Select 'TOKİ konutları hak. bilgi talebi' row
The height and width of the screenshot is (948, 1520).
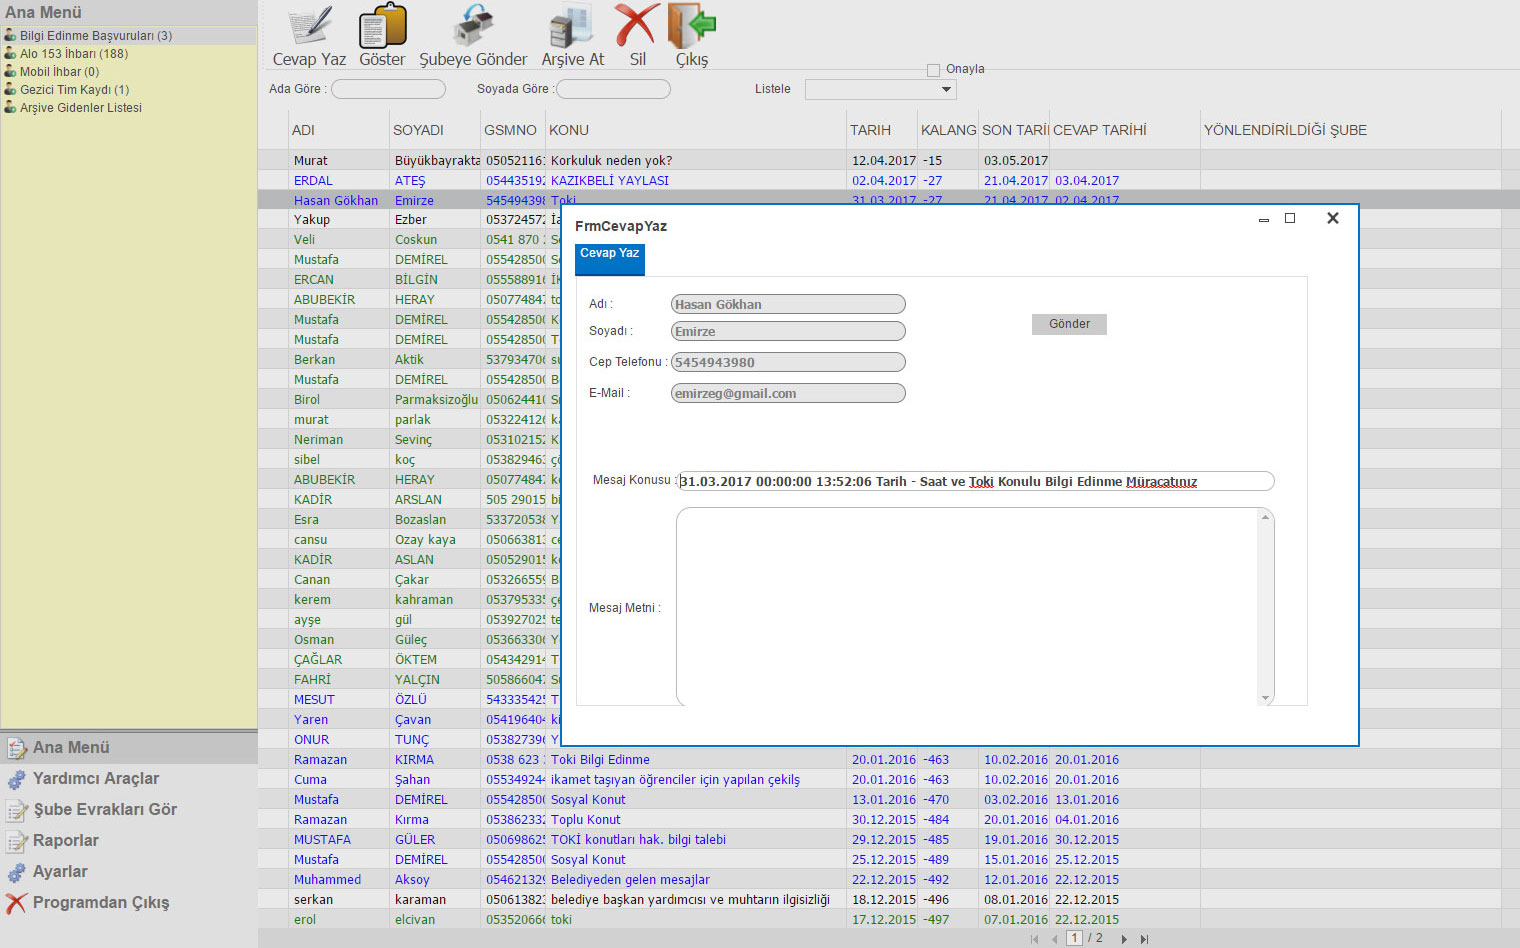click(889, 839)
